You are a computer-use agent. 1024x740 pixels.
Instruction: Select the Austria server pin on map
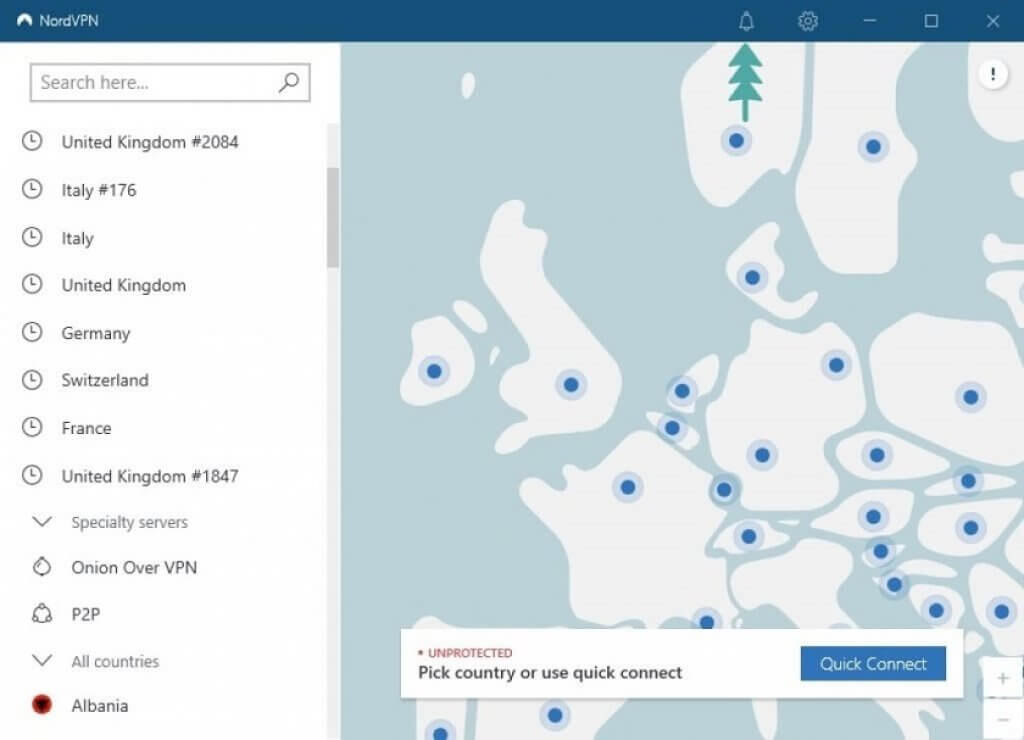click(x=873, y=517)
